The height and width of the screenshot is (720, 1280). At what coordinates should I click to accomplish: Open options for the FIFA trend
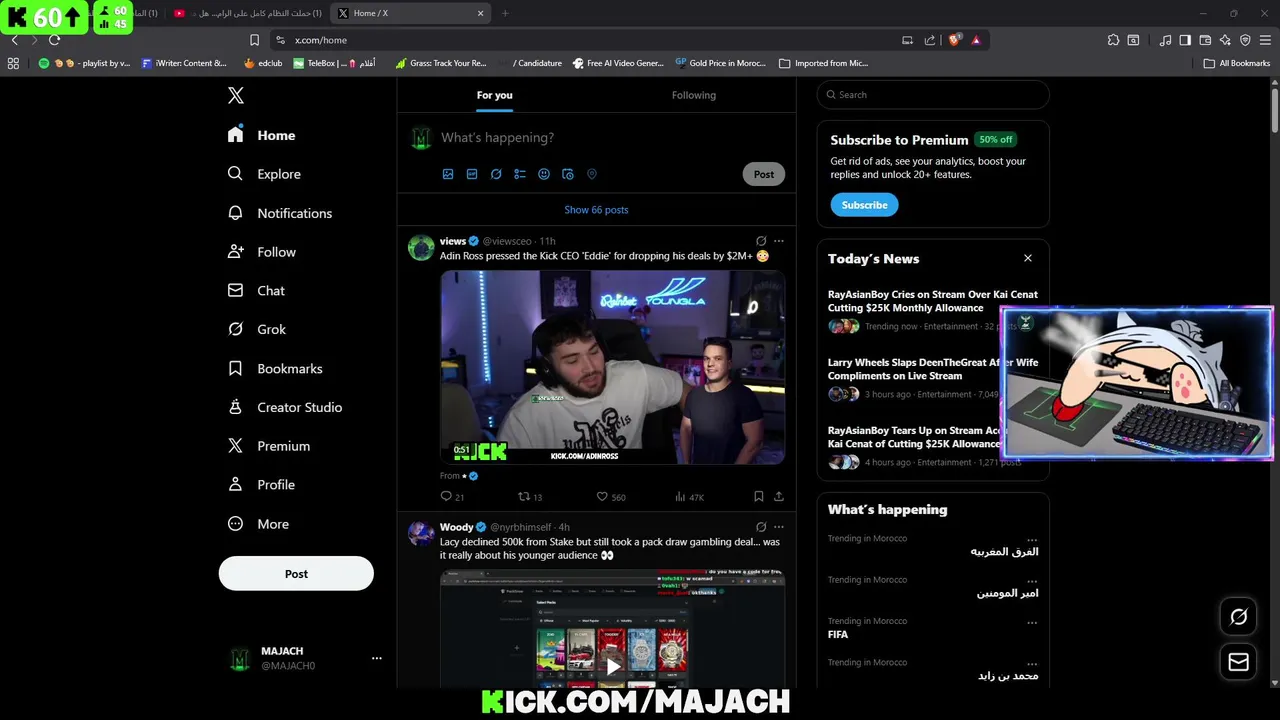click(x=1032, y=622)
